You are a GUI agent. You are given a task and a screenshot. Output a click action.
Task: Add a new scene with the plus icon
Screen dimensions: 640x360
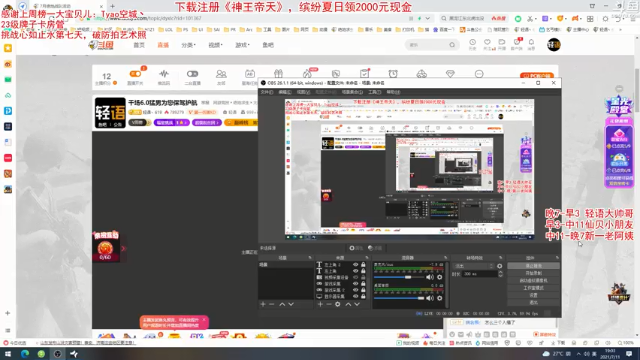263,304
